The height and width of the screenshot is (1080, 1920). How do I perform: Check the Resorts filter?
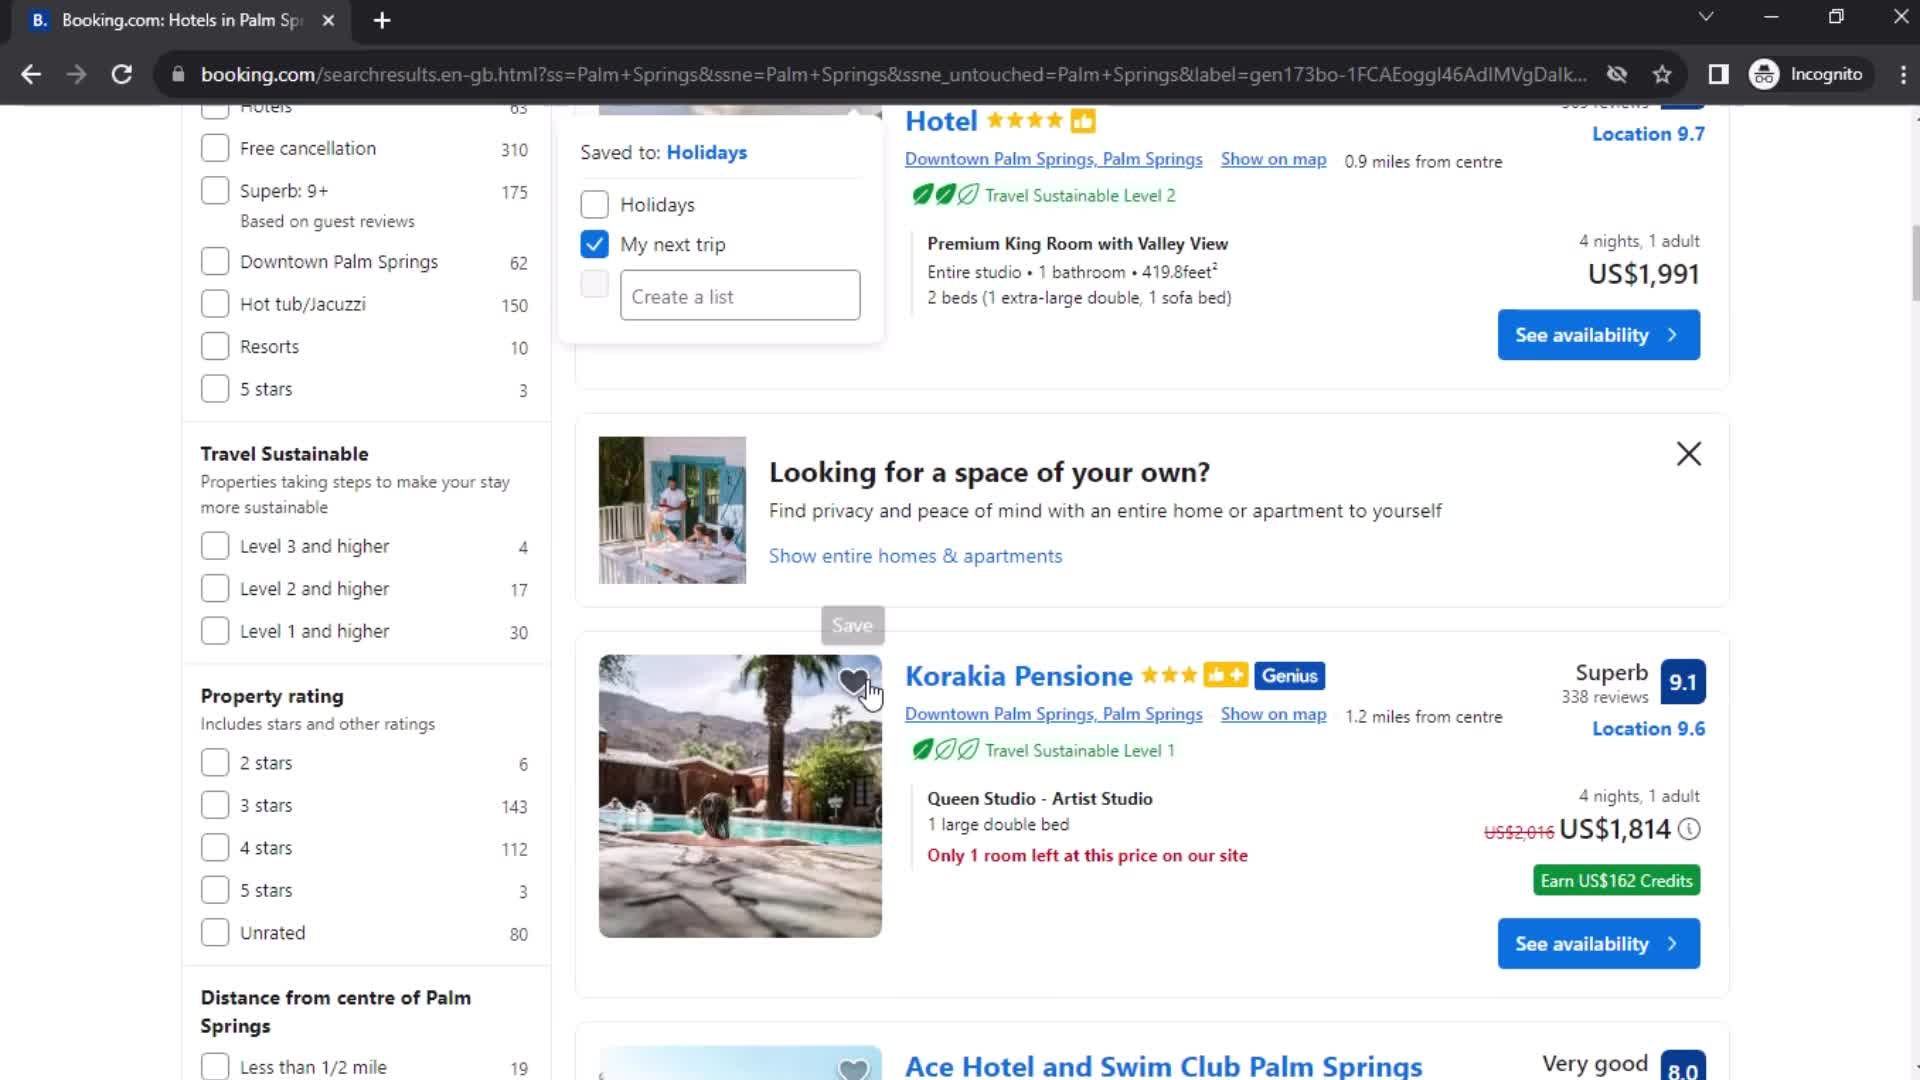coord(215,347)
